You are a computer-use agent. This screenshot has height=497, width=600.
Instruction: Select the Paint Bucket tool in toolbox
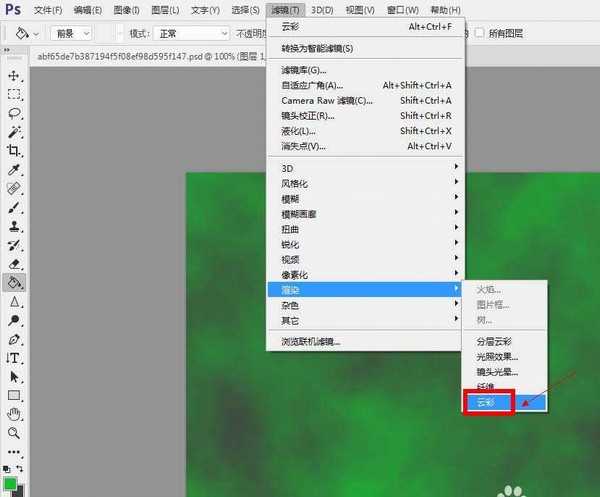pyautogui.click(x=14, y=283)
